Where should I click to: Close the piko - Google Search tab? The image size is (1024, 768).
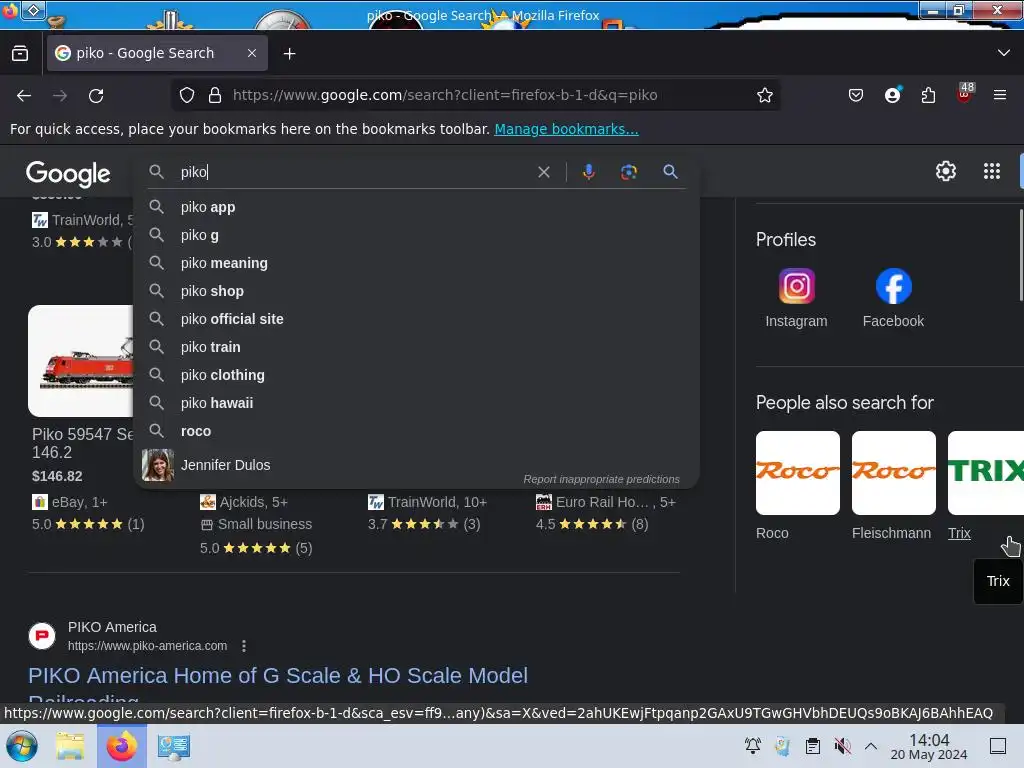tap(251, 53)
